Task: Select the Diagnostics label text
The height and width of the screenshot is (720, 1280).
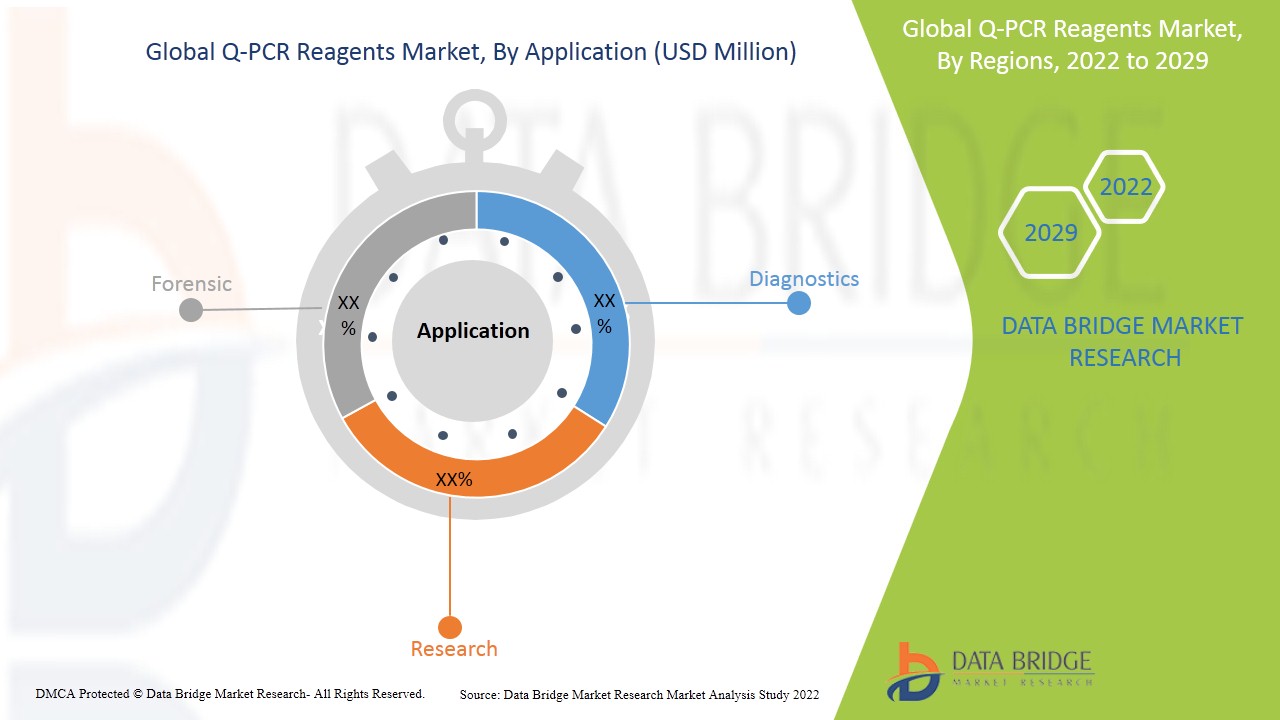Action: (x=805, y=279)
